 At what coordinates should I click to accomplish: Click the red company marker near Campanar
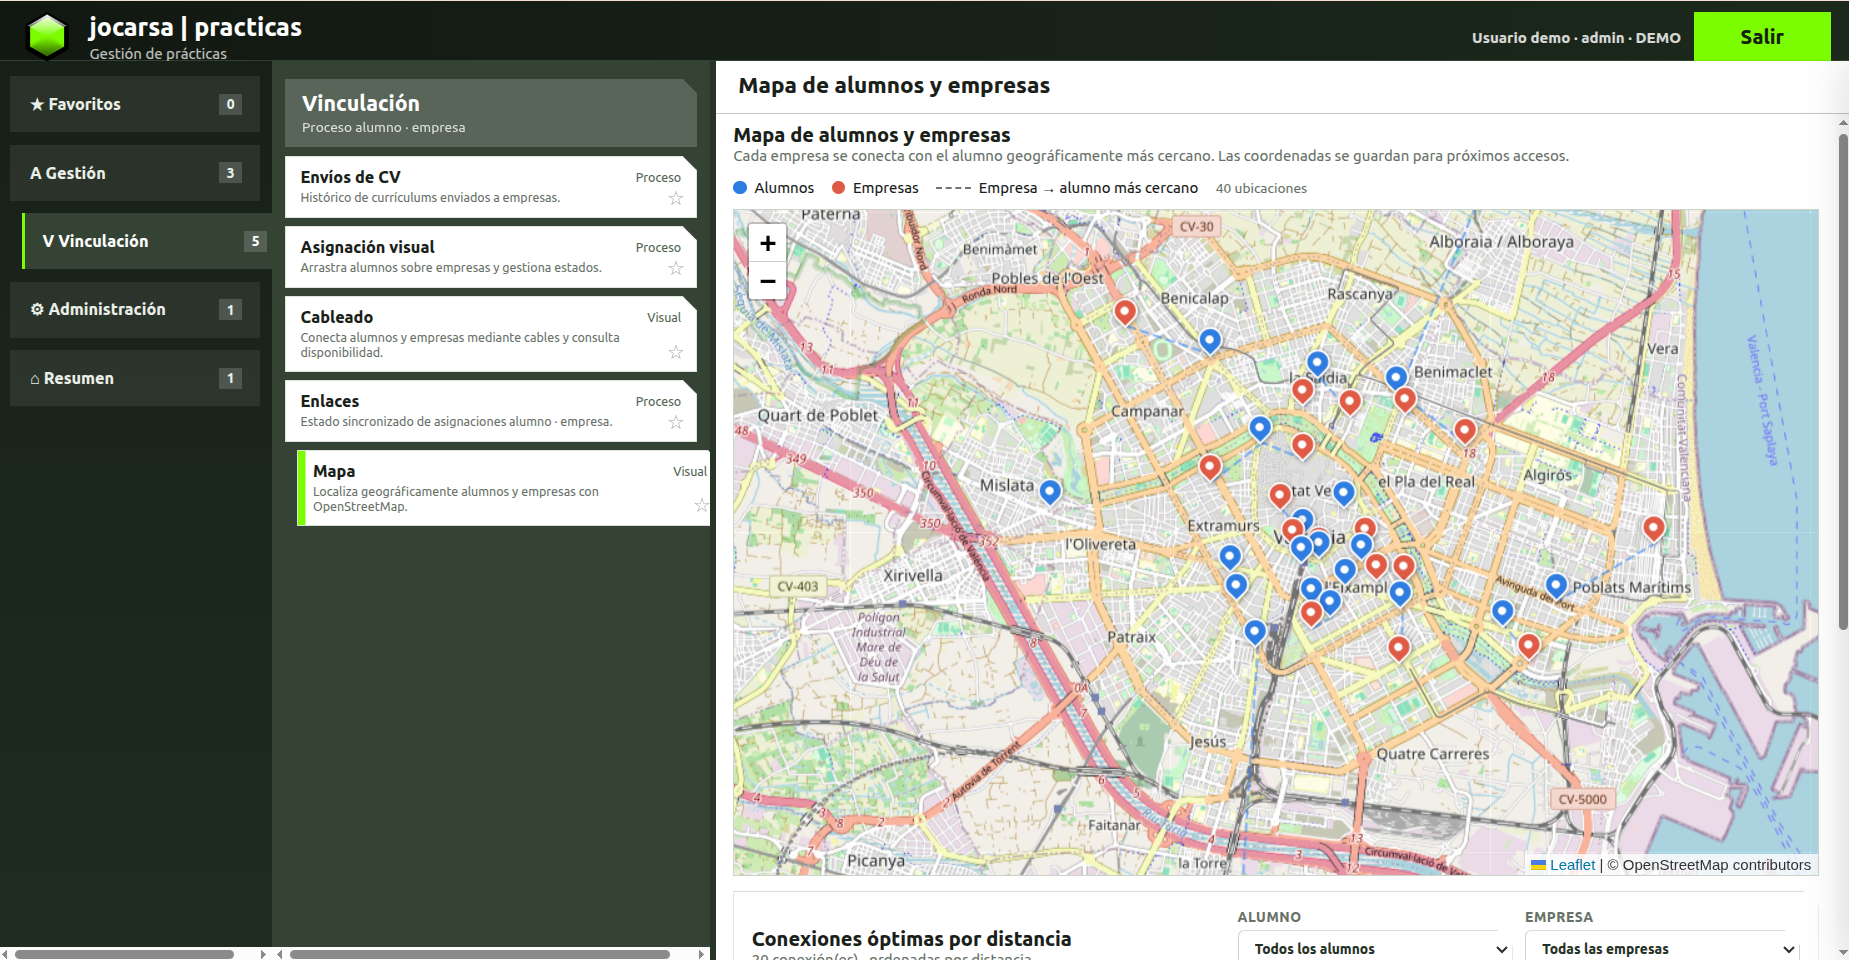point(1210,466)
